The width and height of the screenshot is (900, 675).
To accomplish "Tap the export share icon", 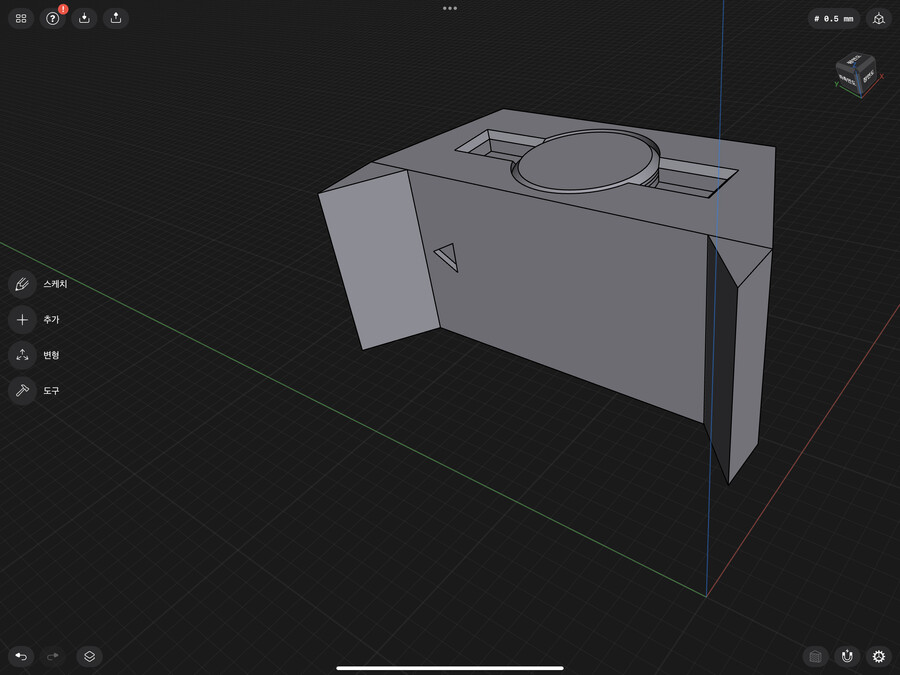I will (116, 18).
